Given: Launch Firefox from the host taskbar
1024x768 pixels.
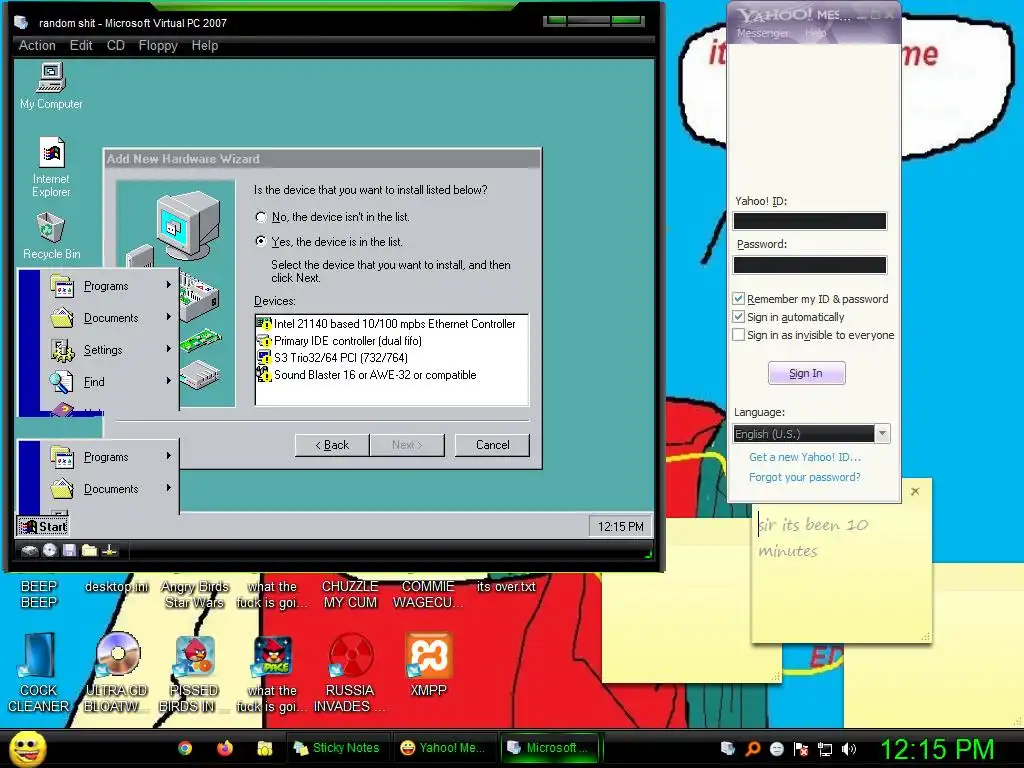Looking at the screenshot, I should 225,748.
